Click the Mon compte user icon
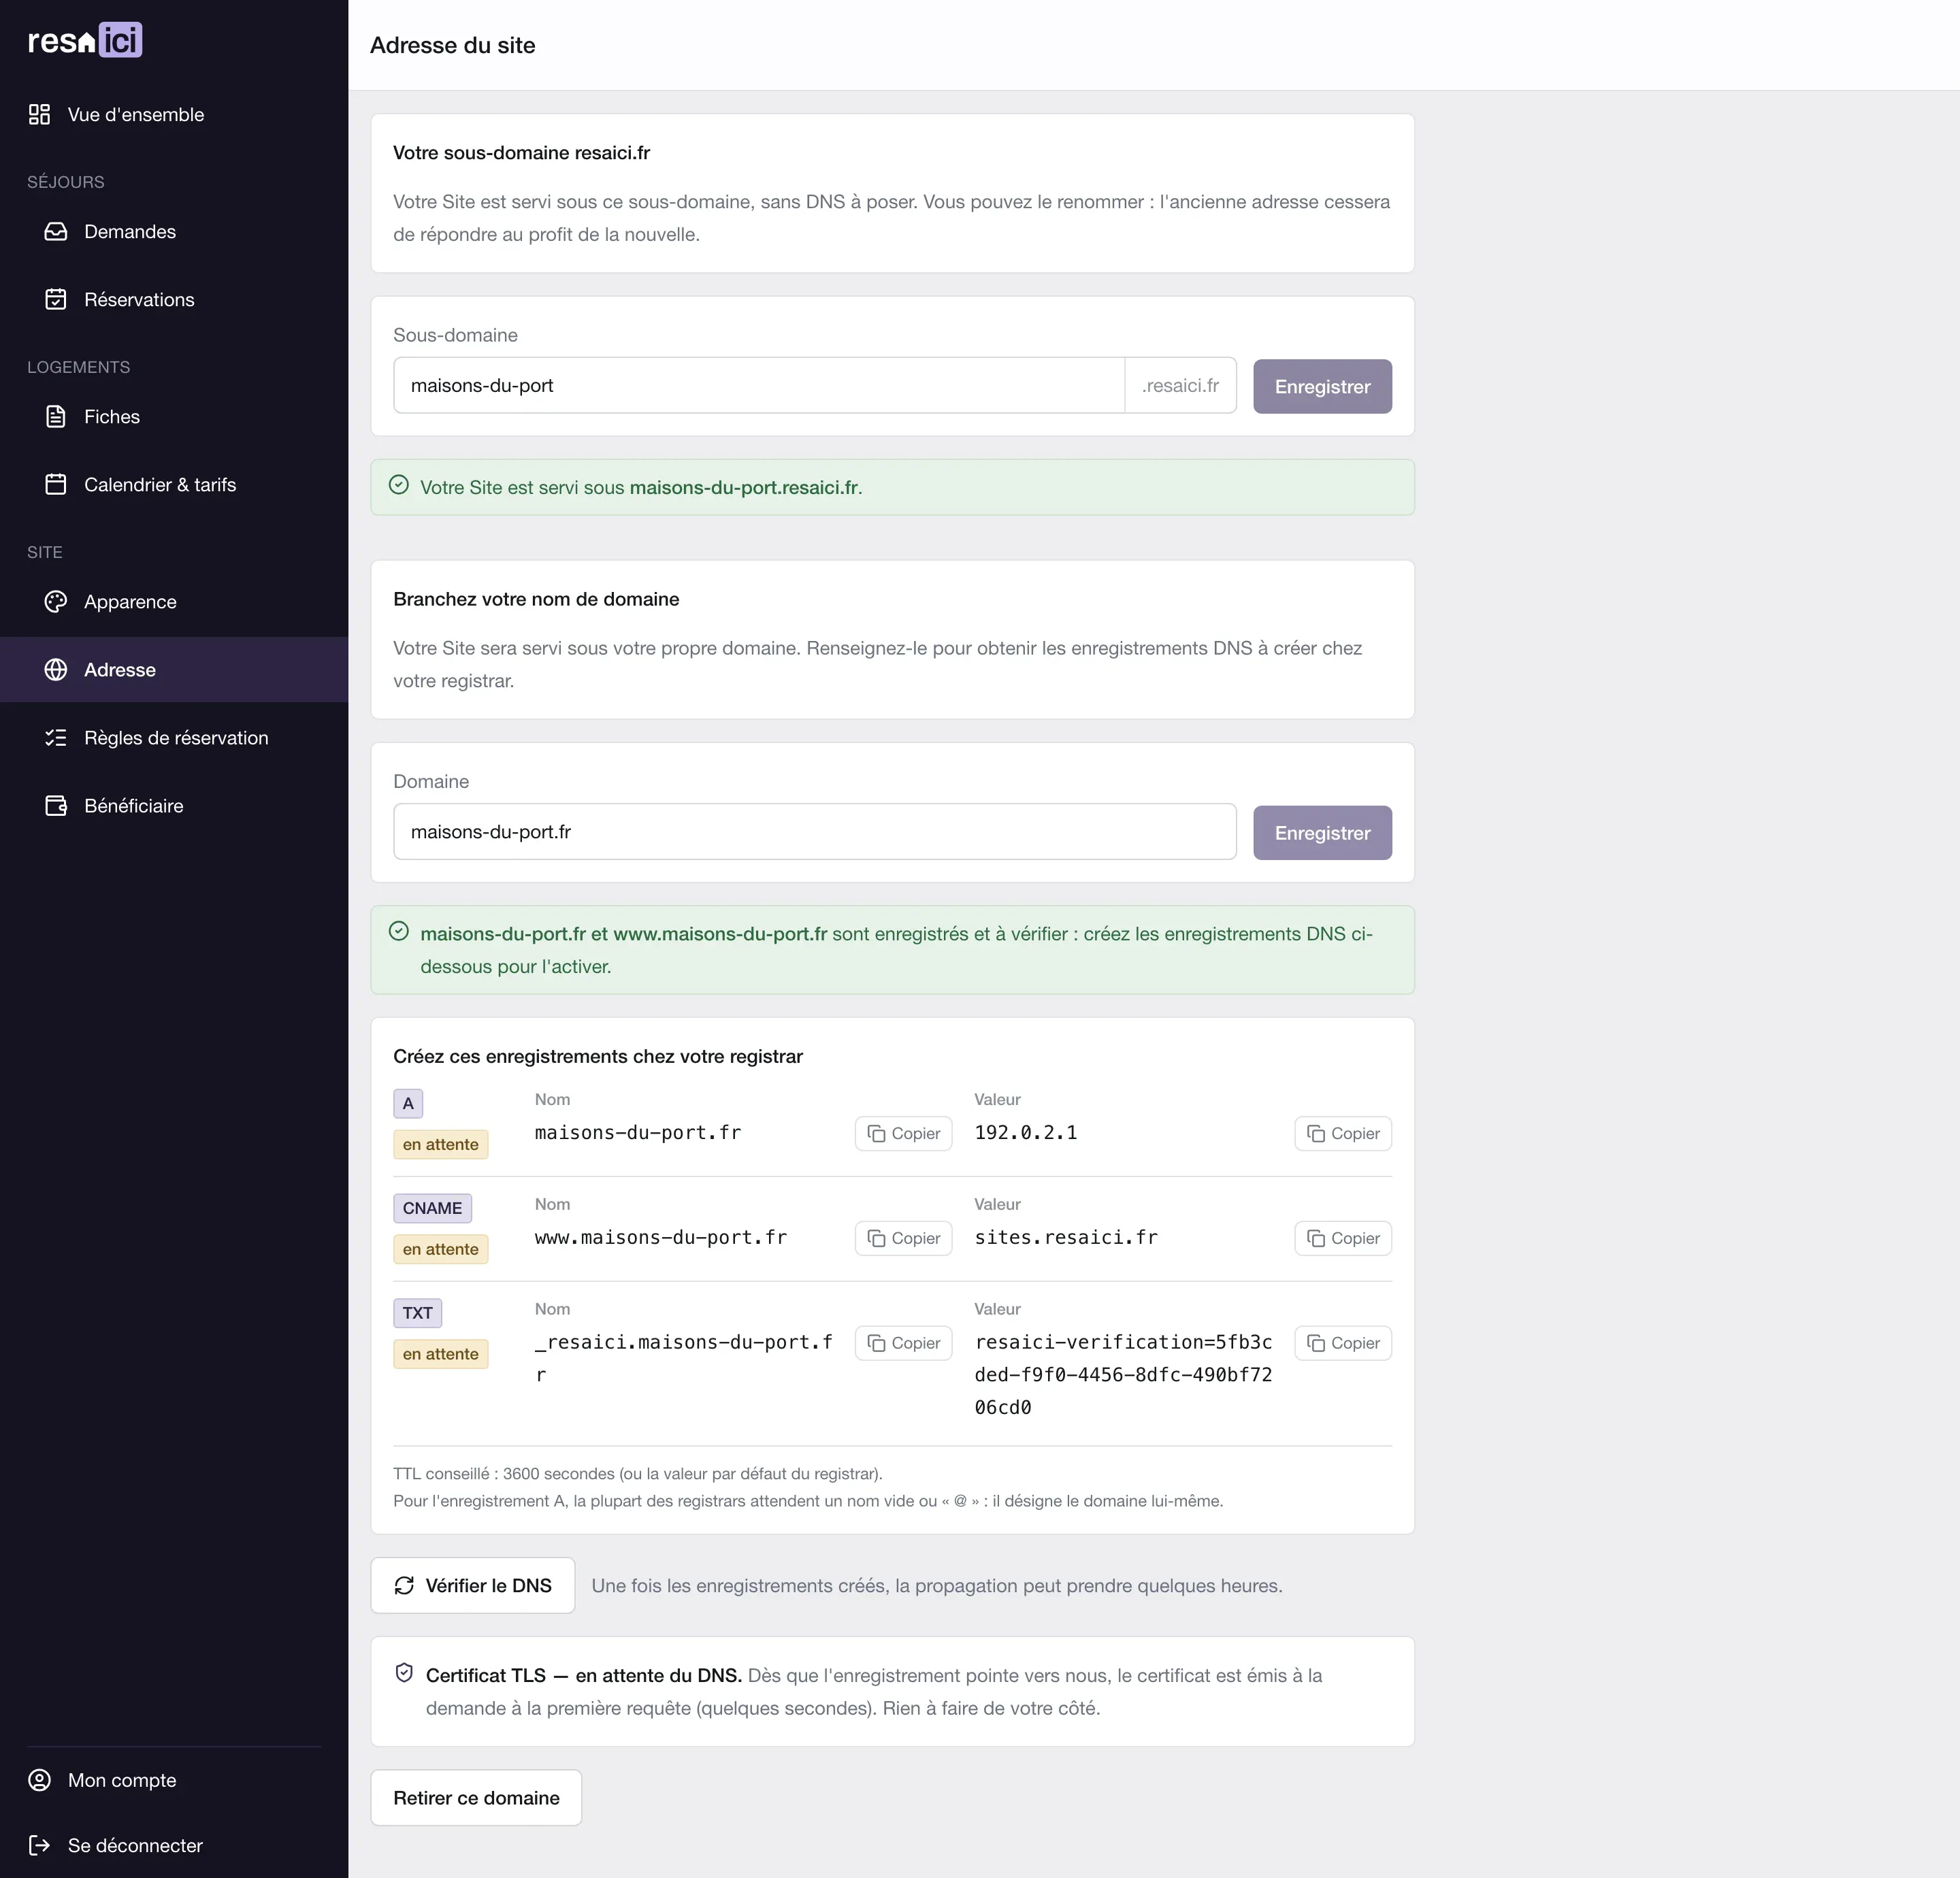The image size is (1960, 1878). click(x=39, y=1780)
